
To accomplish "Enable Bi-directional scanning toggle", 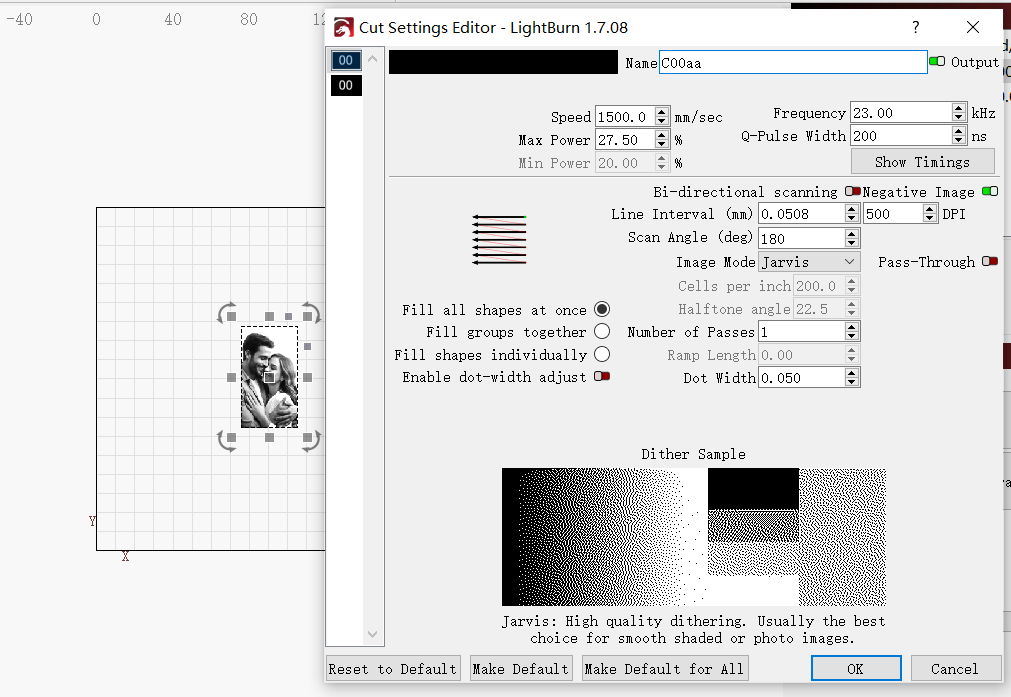I will (852, 192).
